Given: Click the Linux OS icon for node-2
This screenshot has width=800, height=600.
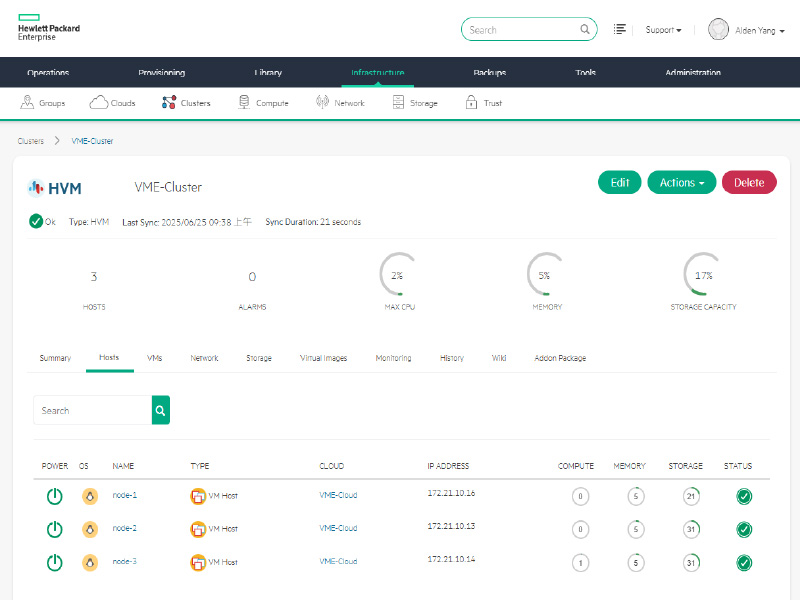Looking at the screenshot, I should [90, 529].
